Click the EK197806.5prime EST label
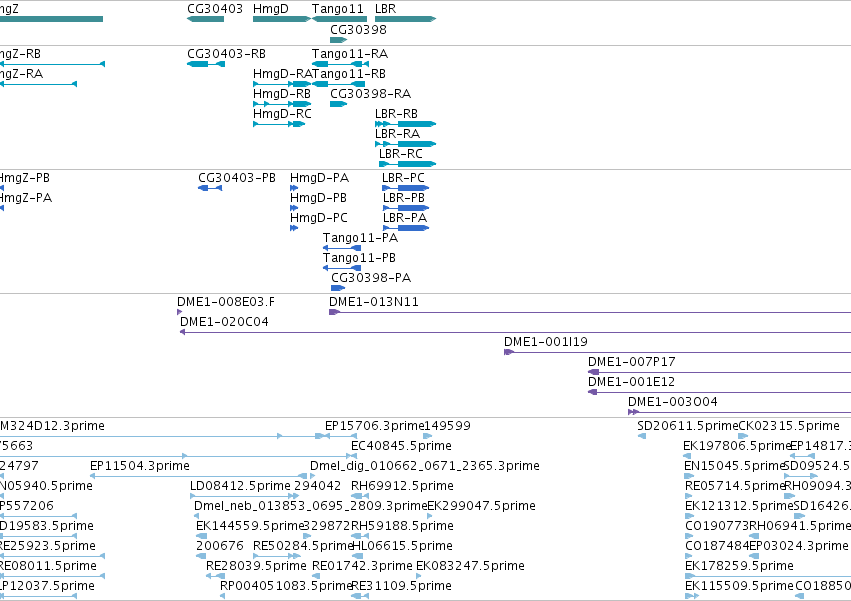Screen dimensions: 851x601 pos(738,446)
